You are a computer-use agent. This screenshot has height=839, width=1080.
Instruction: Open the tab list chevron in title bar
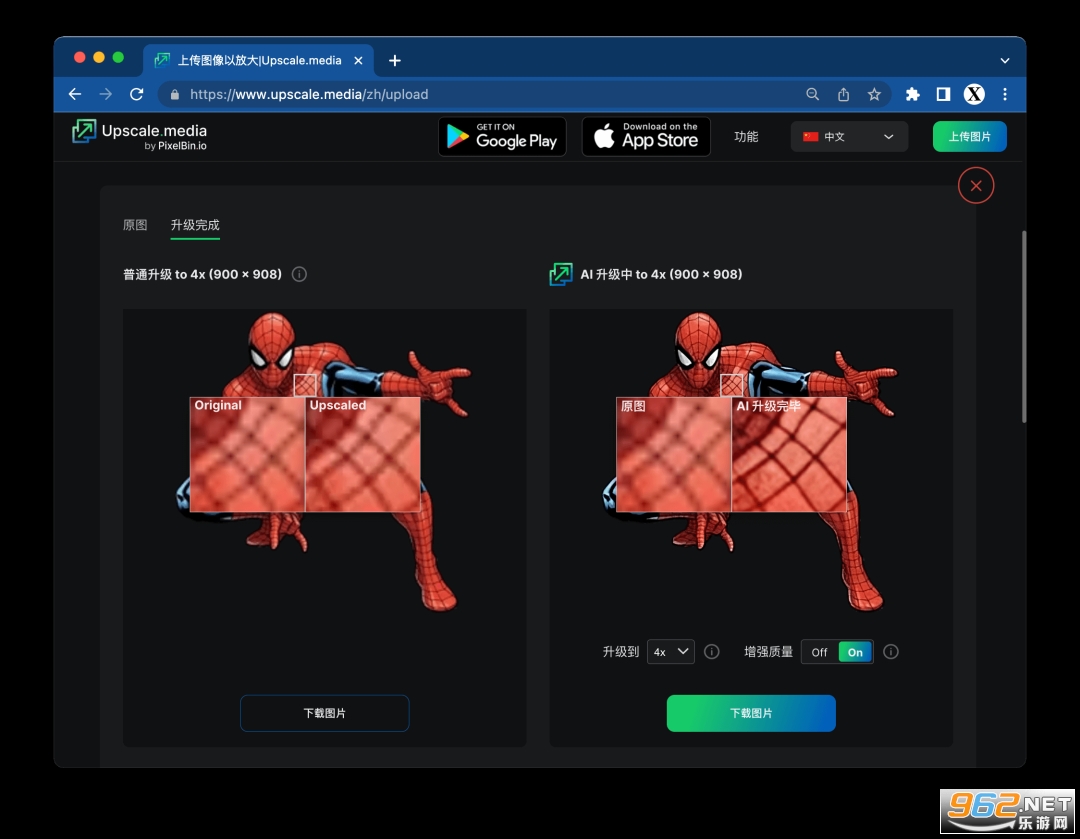pyautogui.click(x=1005, y=61)
